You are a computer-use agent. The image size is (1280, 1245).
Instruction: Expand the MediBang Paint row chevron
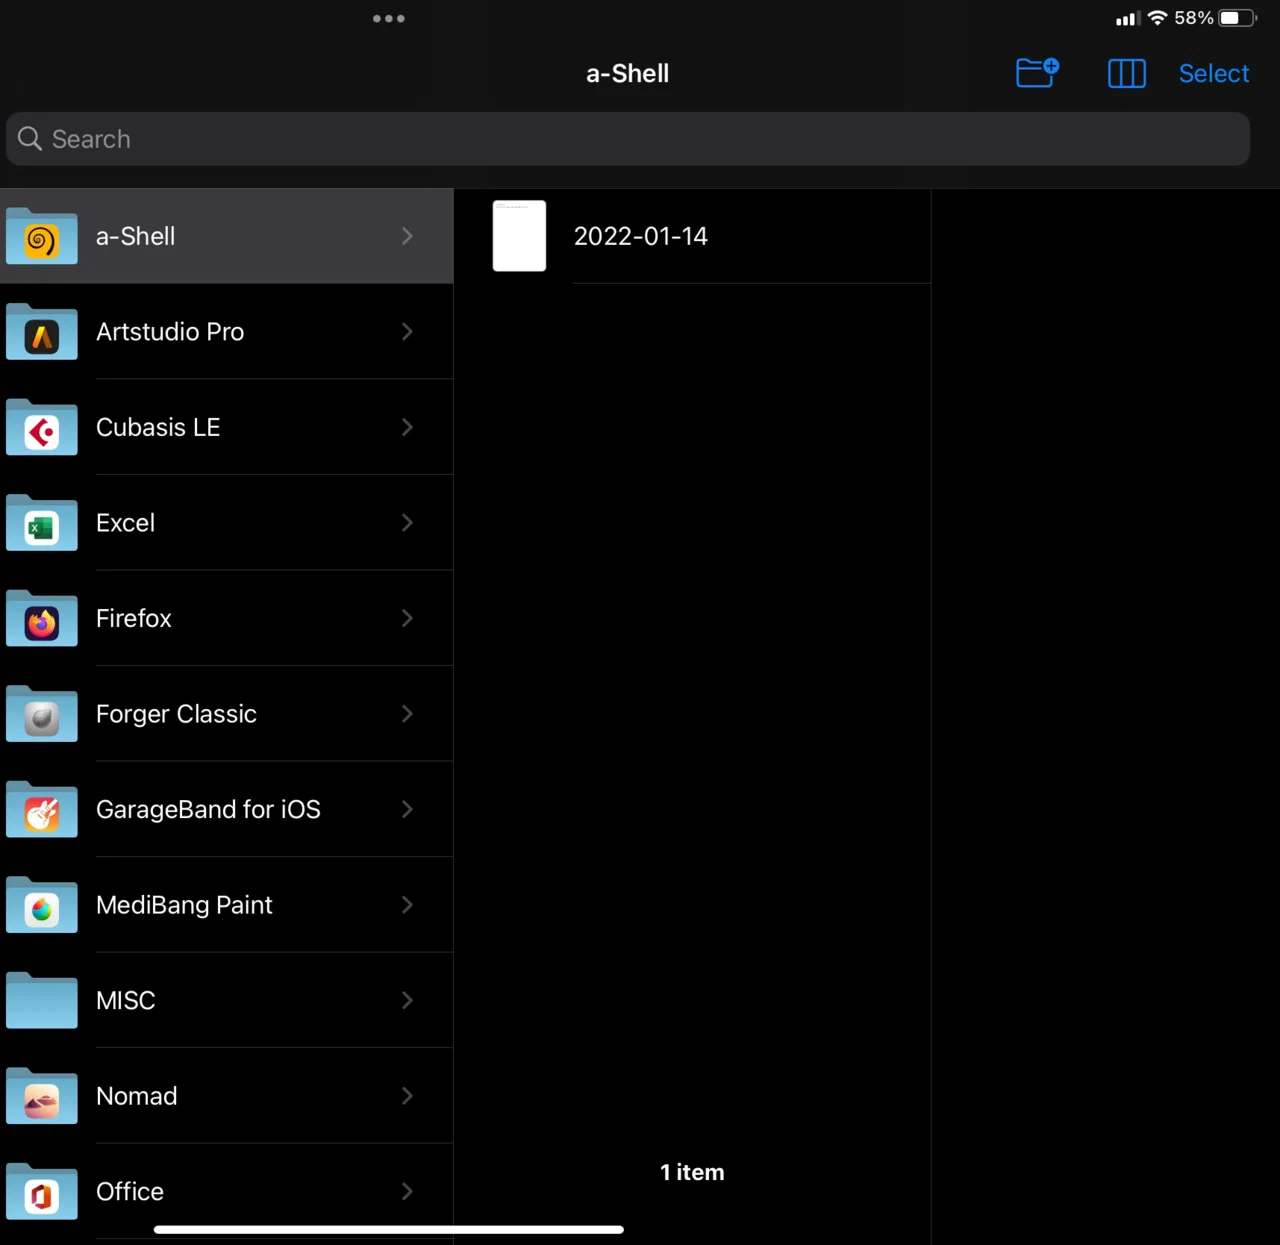point(407,905)
